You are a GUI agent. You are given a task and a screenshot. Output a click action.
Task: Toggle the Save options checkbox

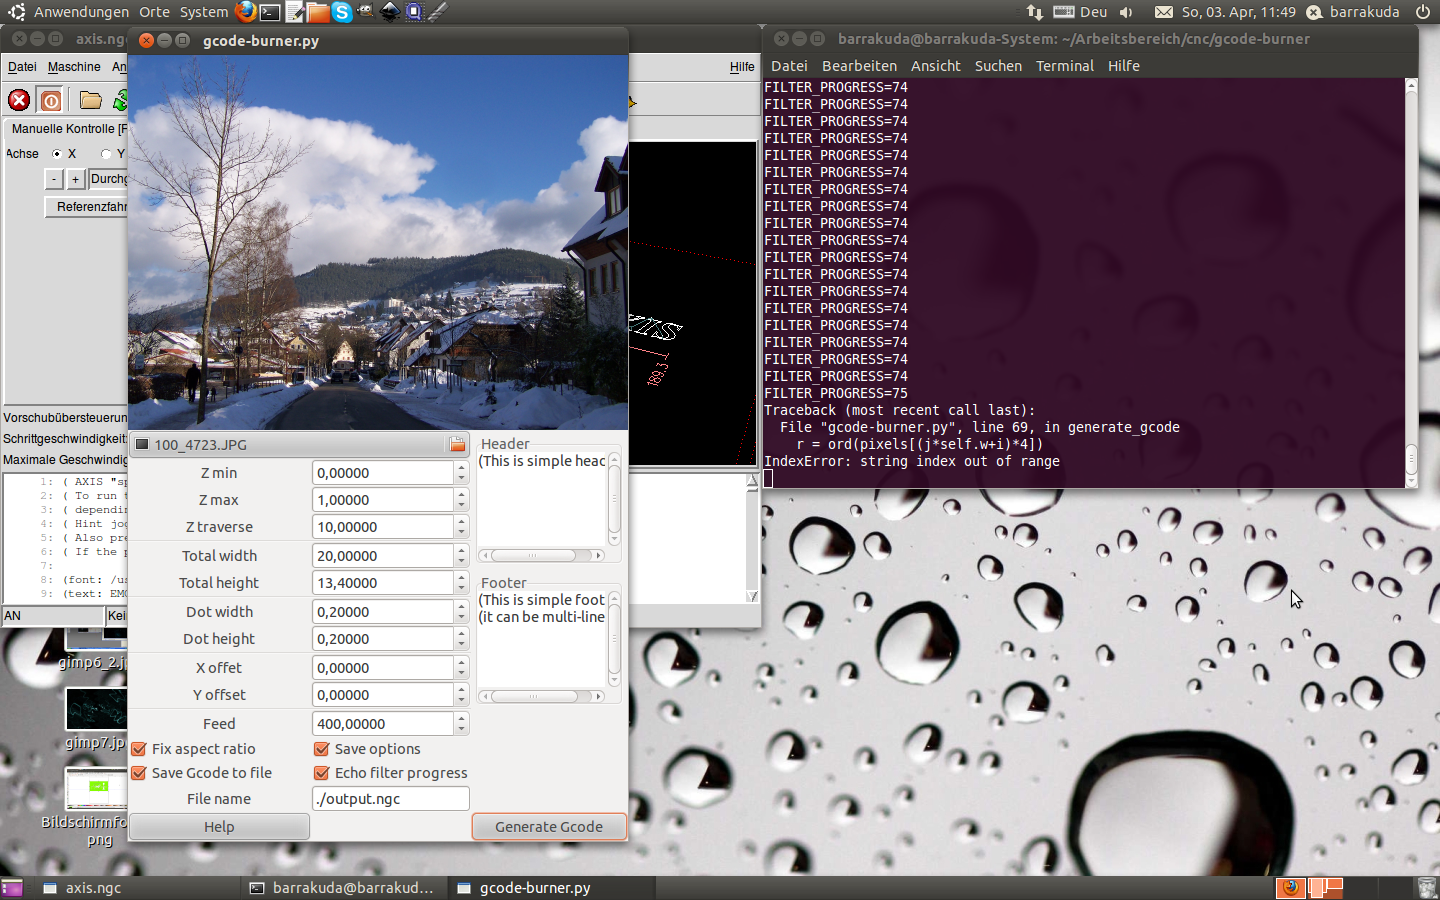pos(322,749)
